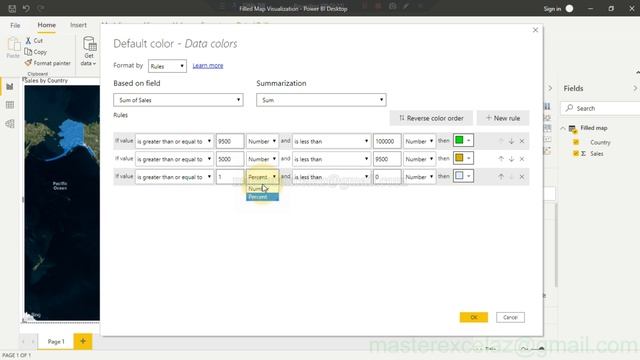This screenshot has width=640, height=360.
Task: Click Reverse color order button
Action: pyautogui.click(x=431, y=118)
